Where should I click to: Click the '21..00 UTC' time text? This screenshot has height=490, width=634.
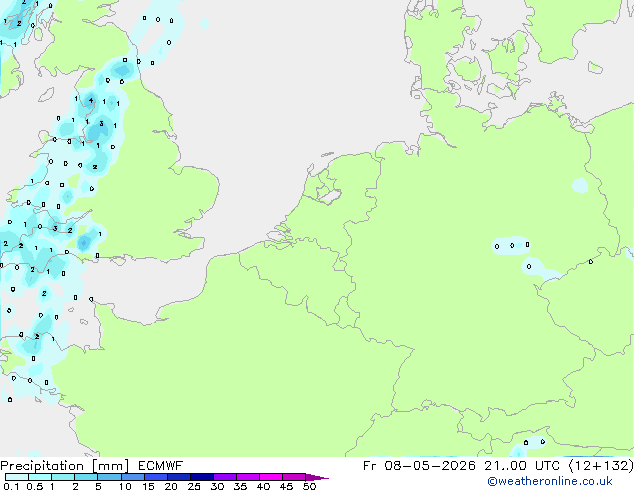tap(522, 466)
